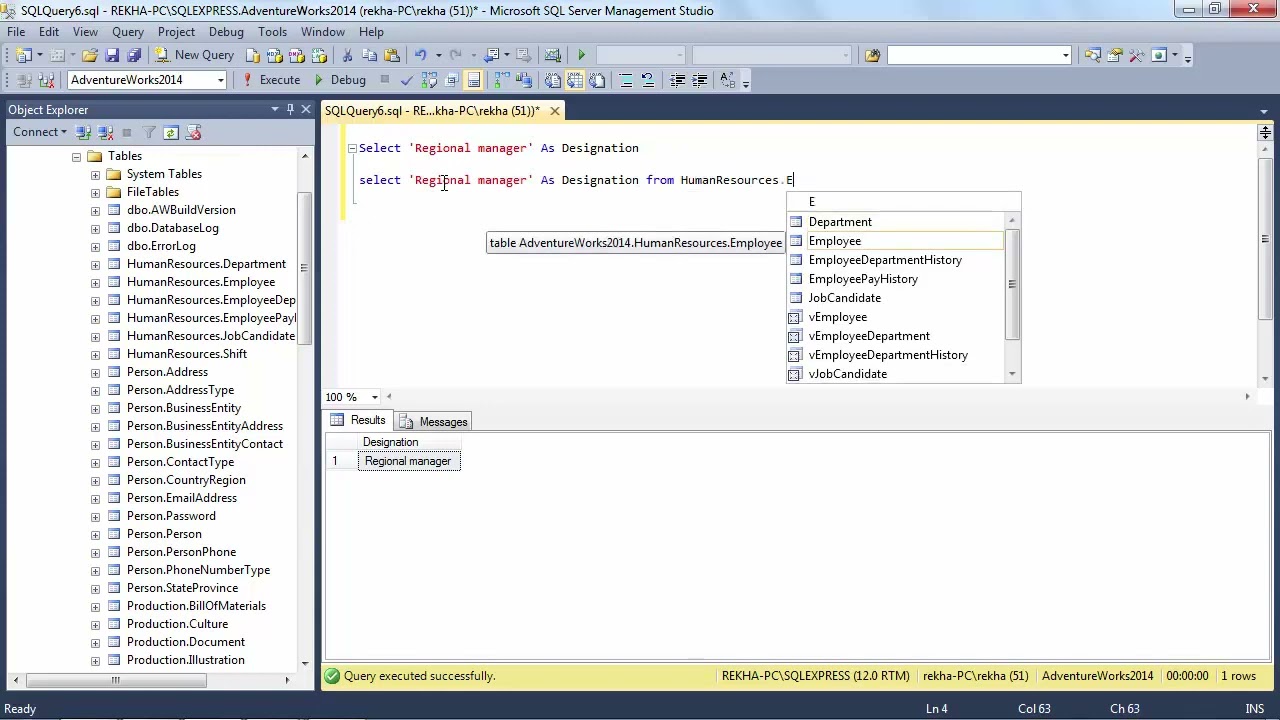Screen dimensions: 1280x720
Task: Click the Decrease Indent icon
Action: click(677, 80)
